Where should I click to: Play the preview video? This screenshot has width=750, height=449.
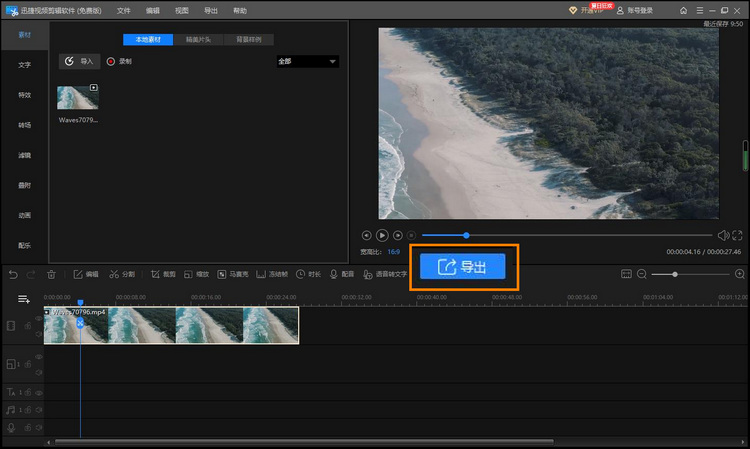click(x=382, y=235)
